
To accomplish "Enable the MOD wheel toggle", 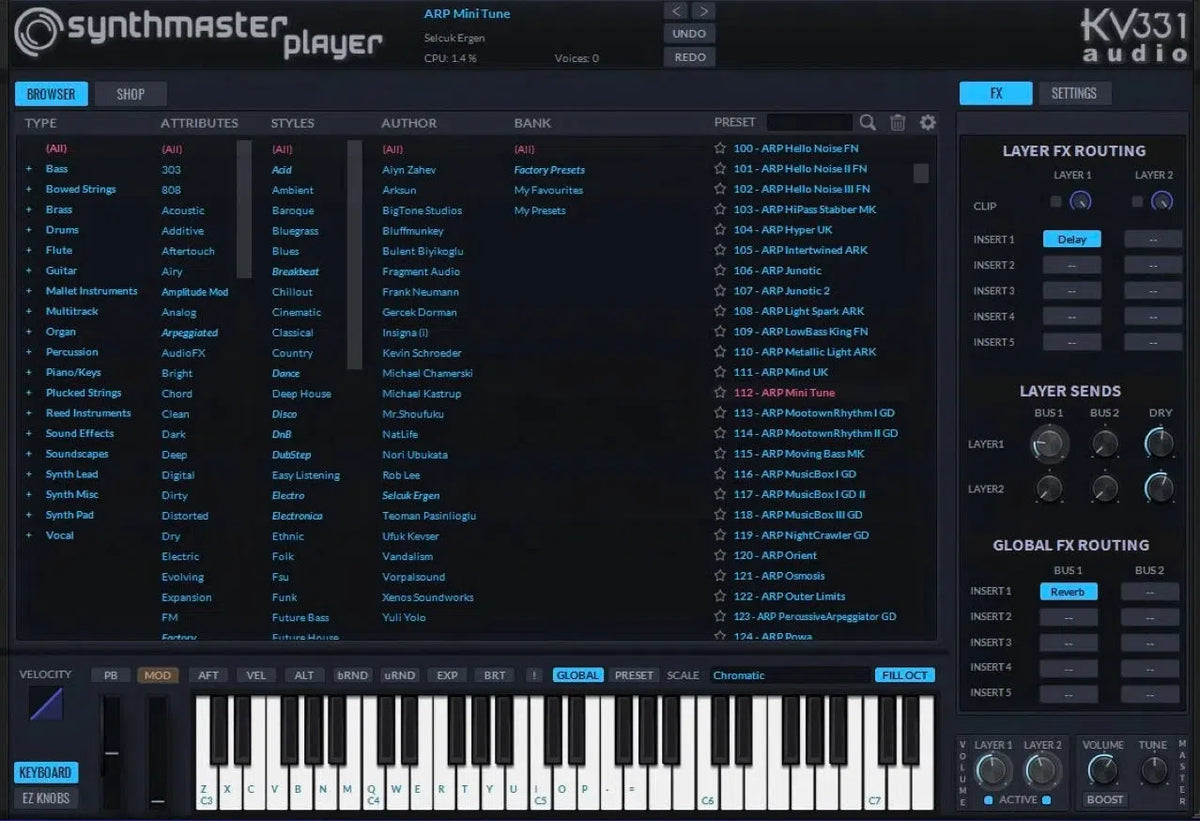I will click(157, 675).
